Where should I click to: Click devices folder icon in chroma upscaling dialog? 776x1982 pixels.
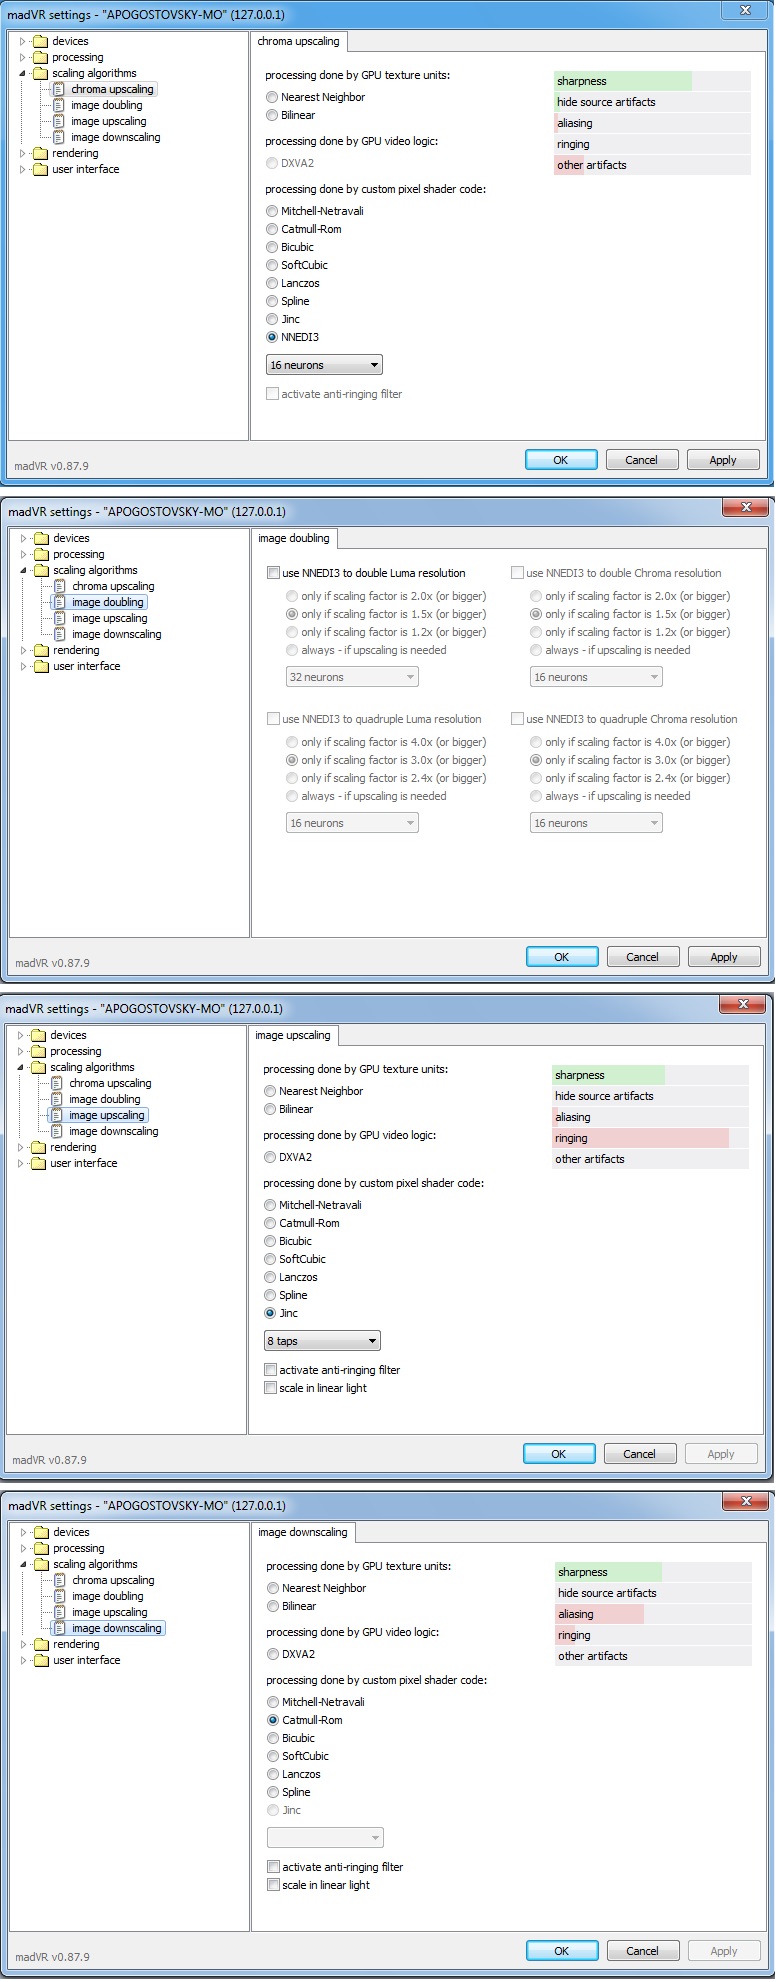[x=40, y=41]
